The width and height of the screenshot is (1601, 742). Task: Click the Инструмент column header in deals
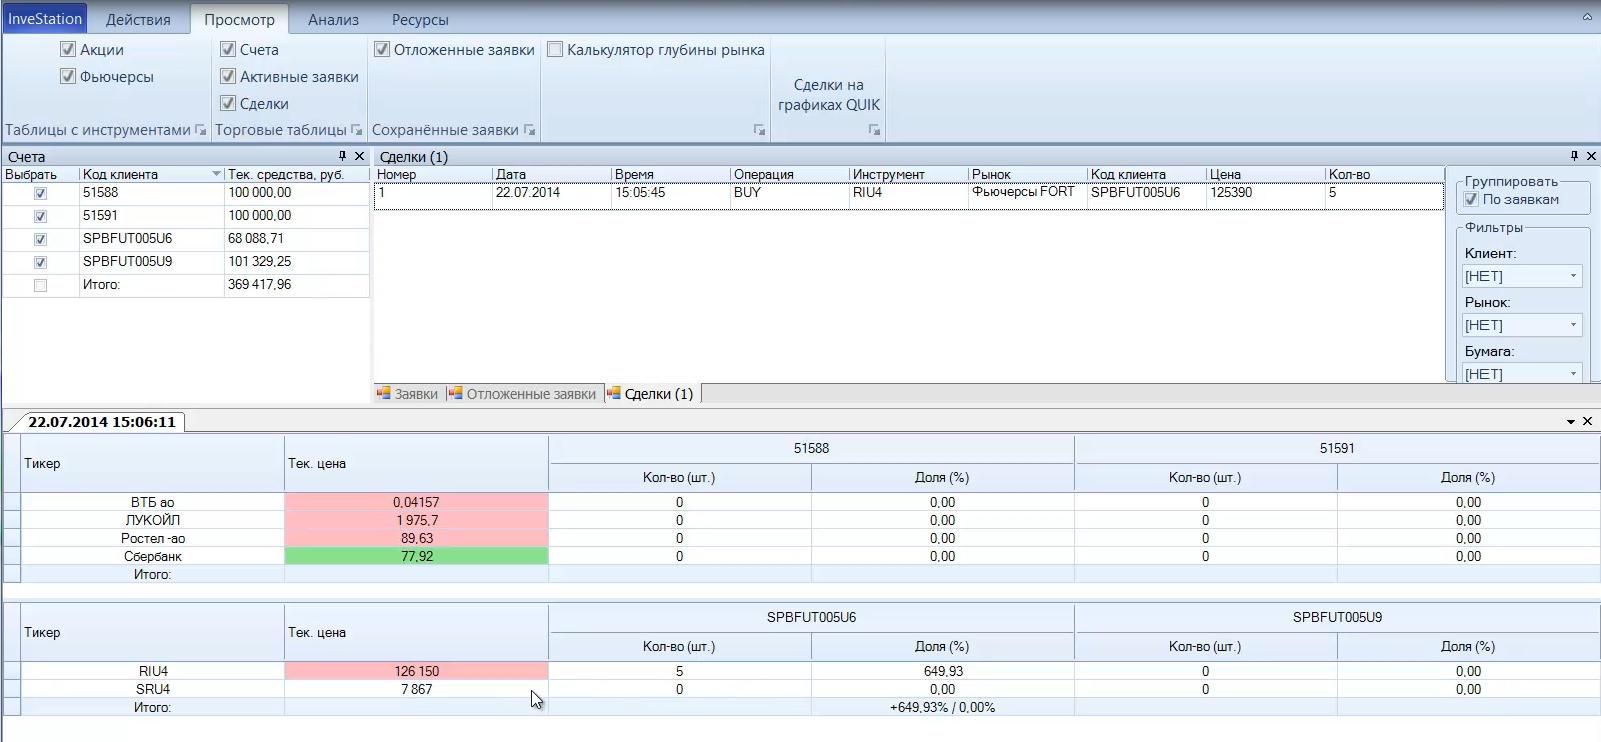click(909, 174)
